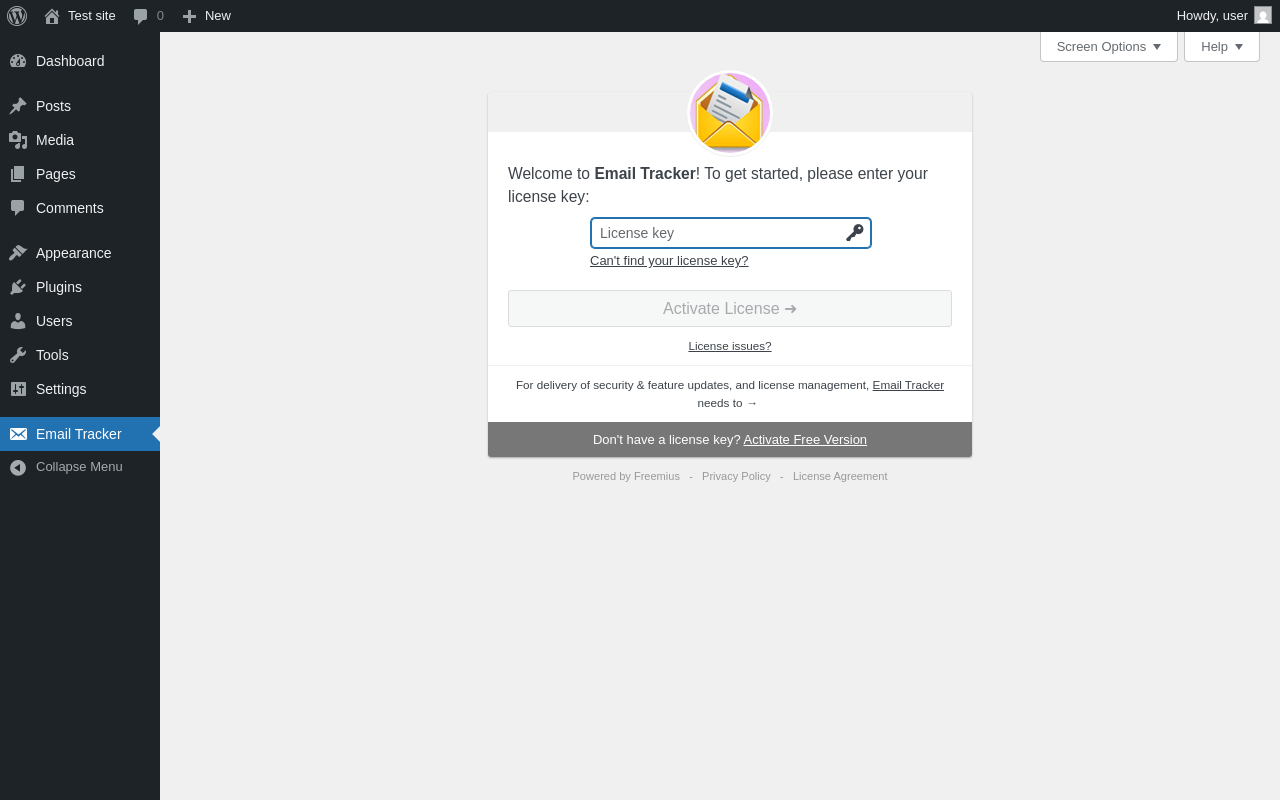Image resolution: width=1280 pixels, height=800 pixels.
Task: Open the Test site home icon
Action: (x=52, y=16)
